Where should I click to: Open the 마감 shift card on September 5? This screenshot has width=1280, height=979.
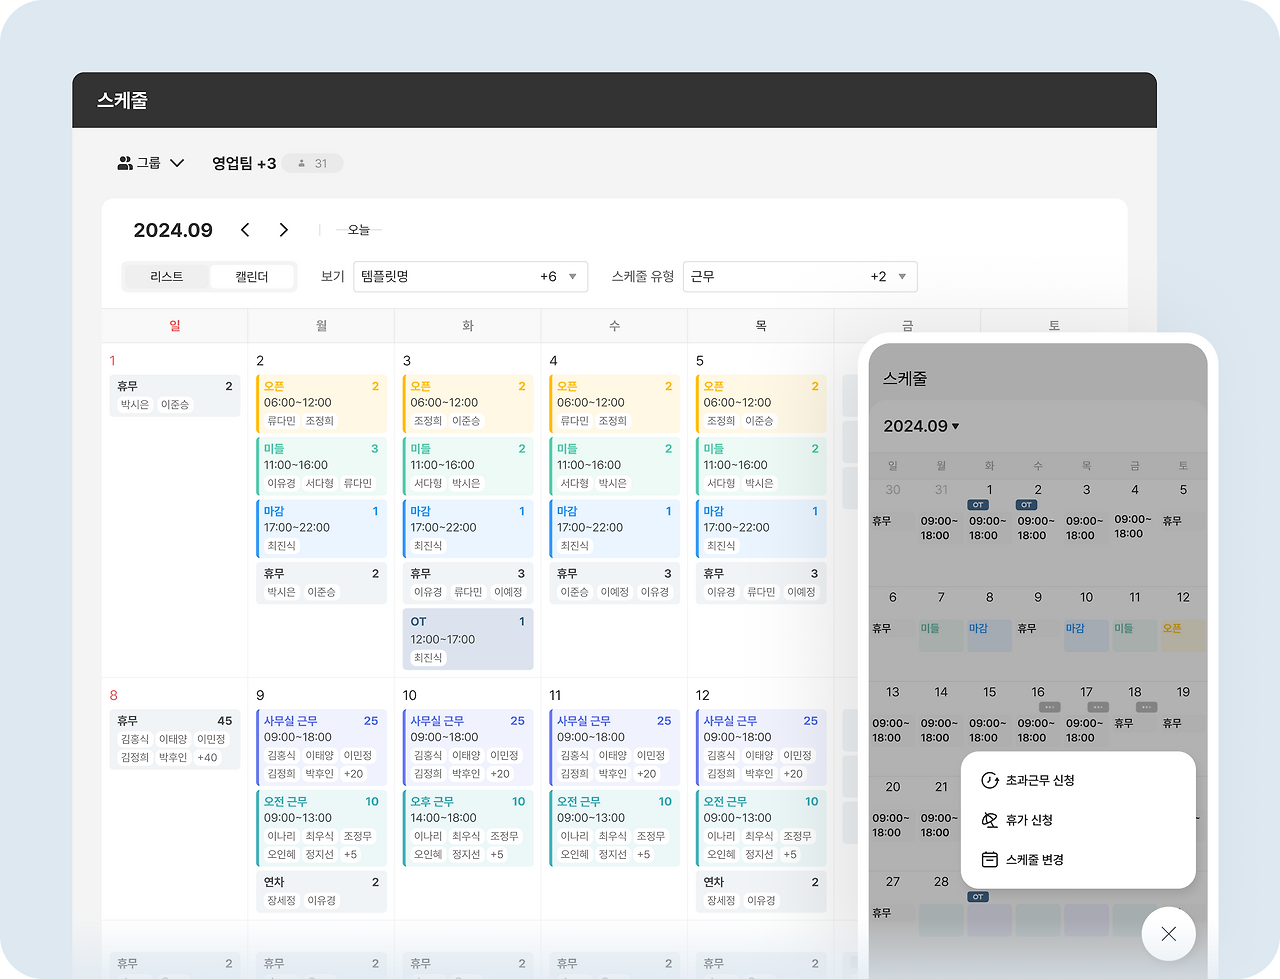761,528
